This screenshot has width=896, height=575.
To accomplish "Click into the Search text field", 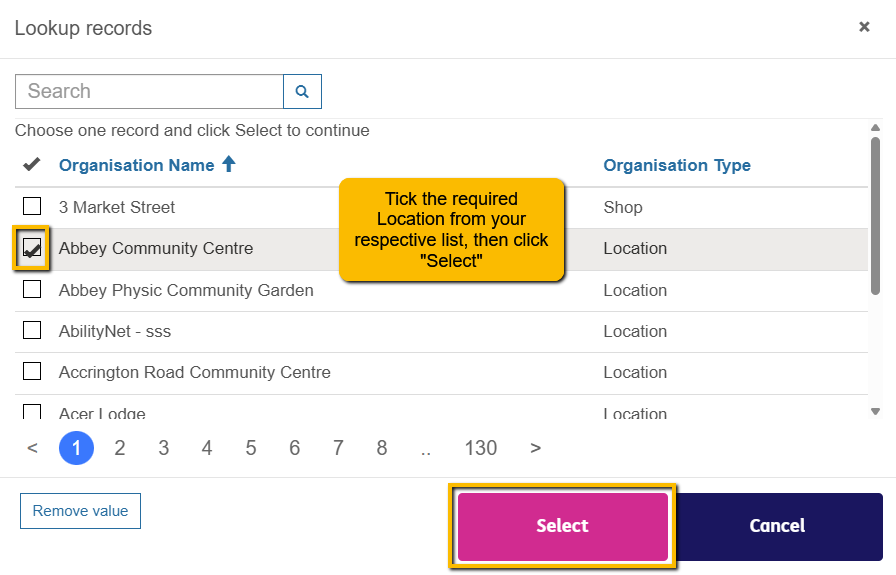I will pos(149,92).
